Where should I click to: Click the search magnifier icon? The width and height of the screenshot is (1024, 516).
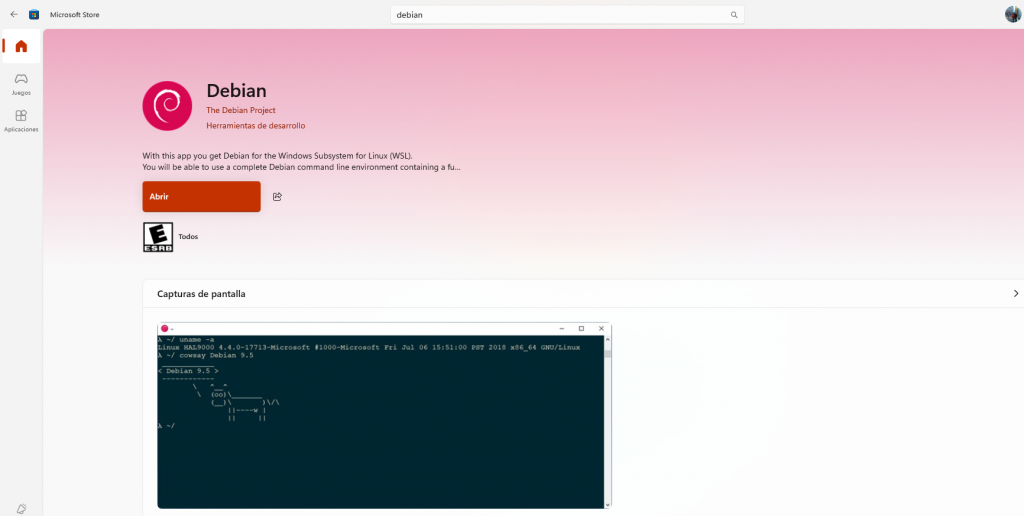click(734, 15)
